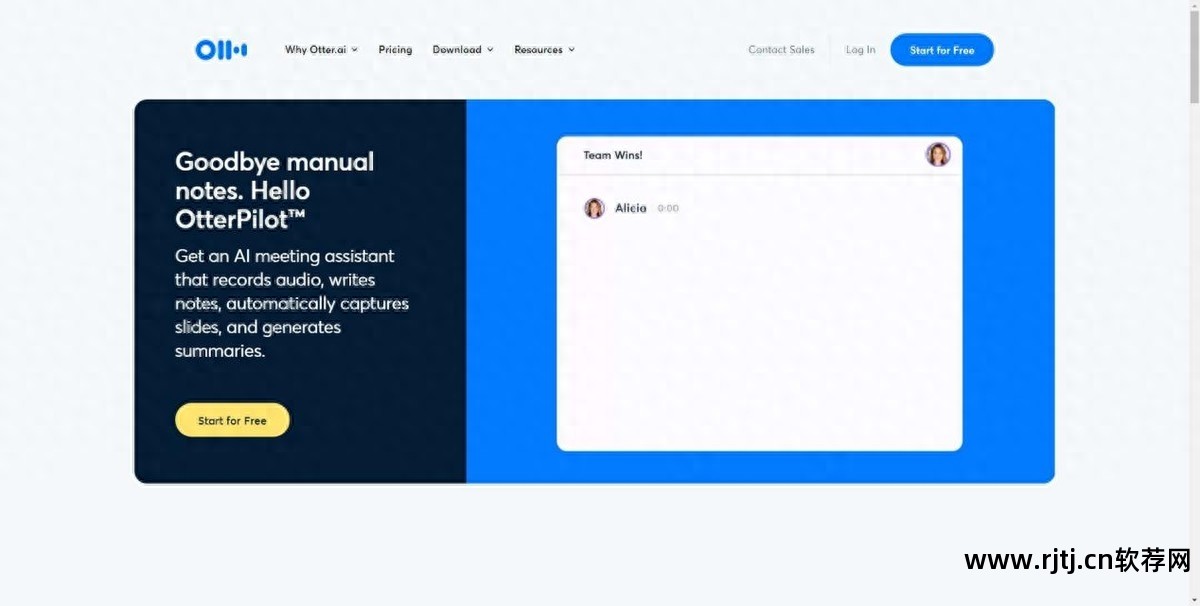Click the vertical page scrollbar thumb
This screenshot has width=1200, height=606.
click(x=1194, y=55)
